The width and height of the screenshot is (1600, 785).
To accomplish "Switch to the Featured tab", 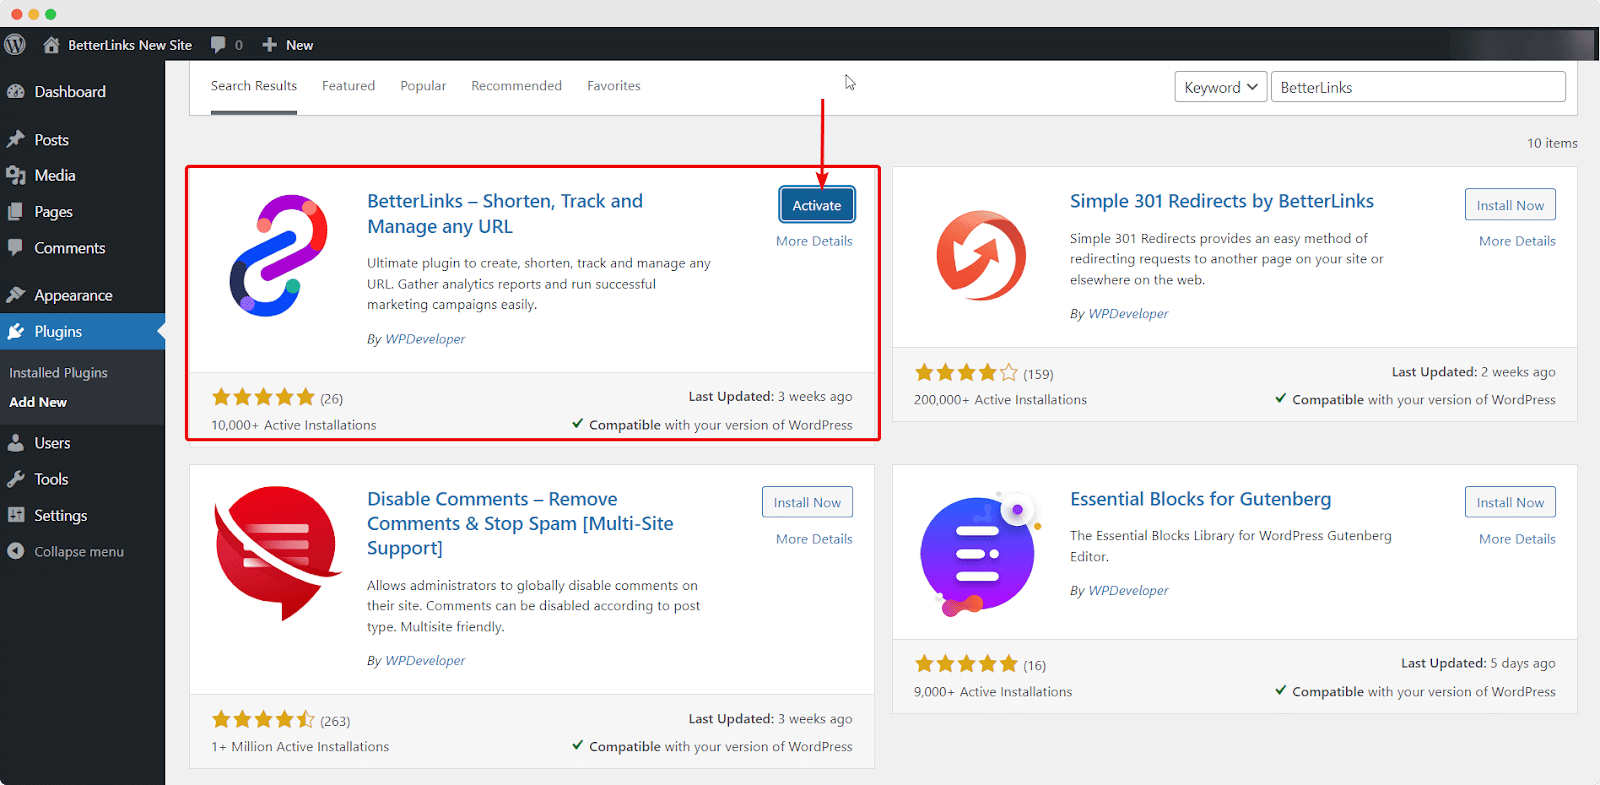I will 348,86.
